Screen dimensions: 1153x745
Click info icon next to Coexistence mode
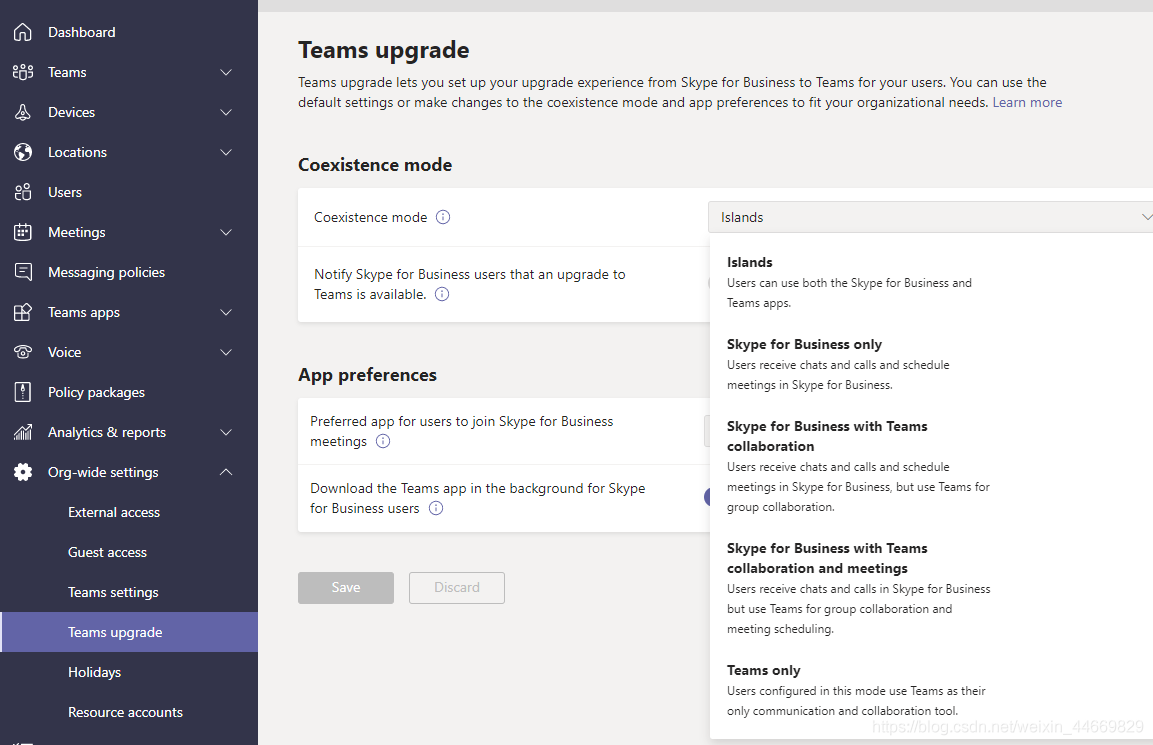click(443, 217)
